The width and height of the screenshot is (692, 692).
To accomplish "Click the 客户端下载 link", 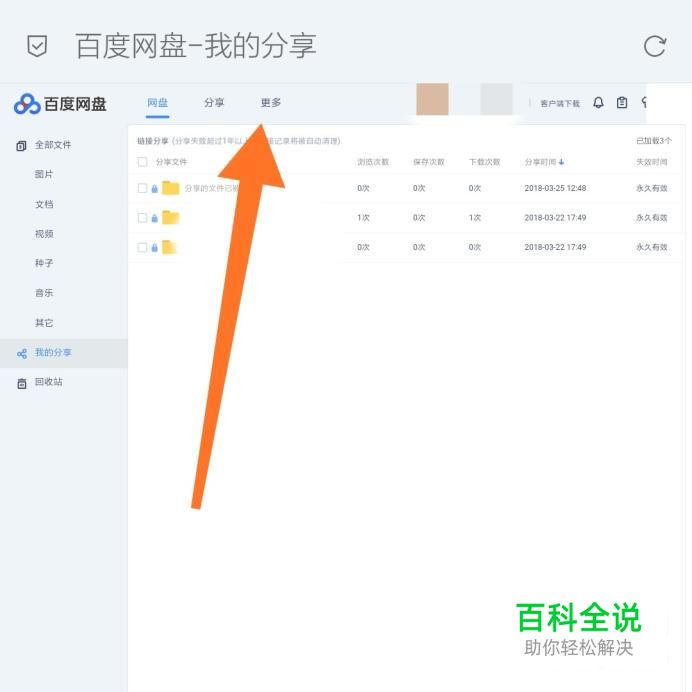I will tap(560, 103).
